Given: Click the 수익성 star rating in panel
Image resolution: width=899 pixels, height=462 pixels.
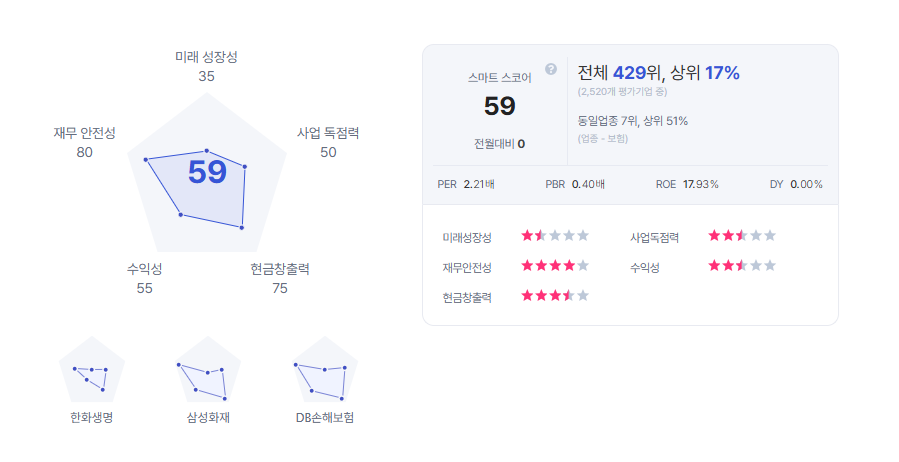Looking at the screenshot, I should coord(742,265).
